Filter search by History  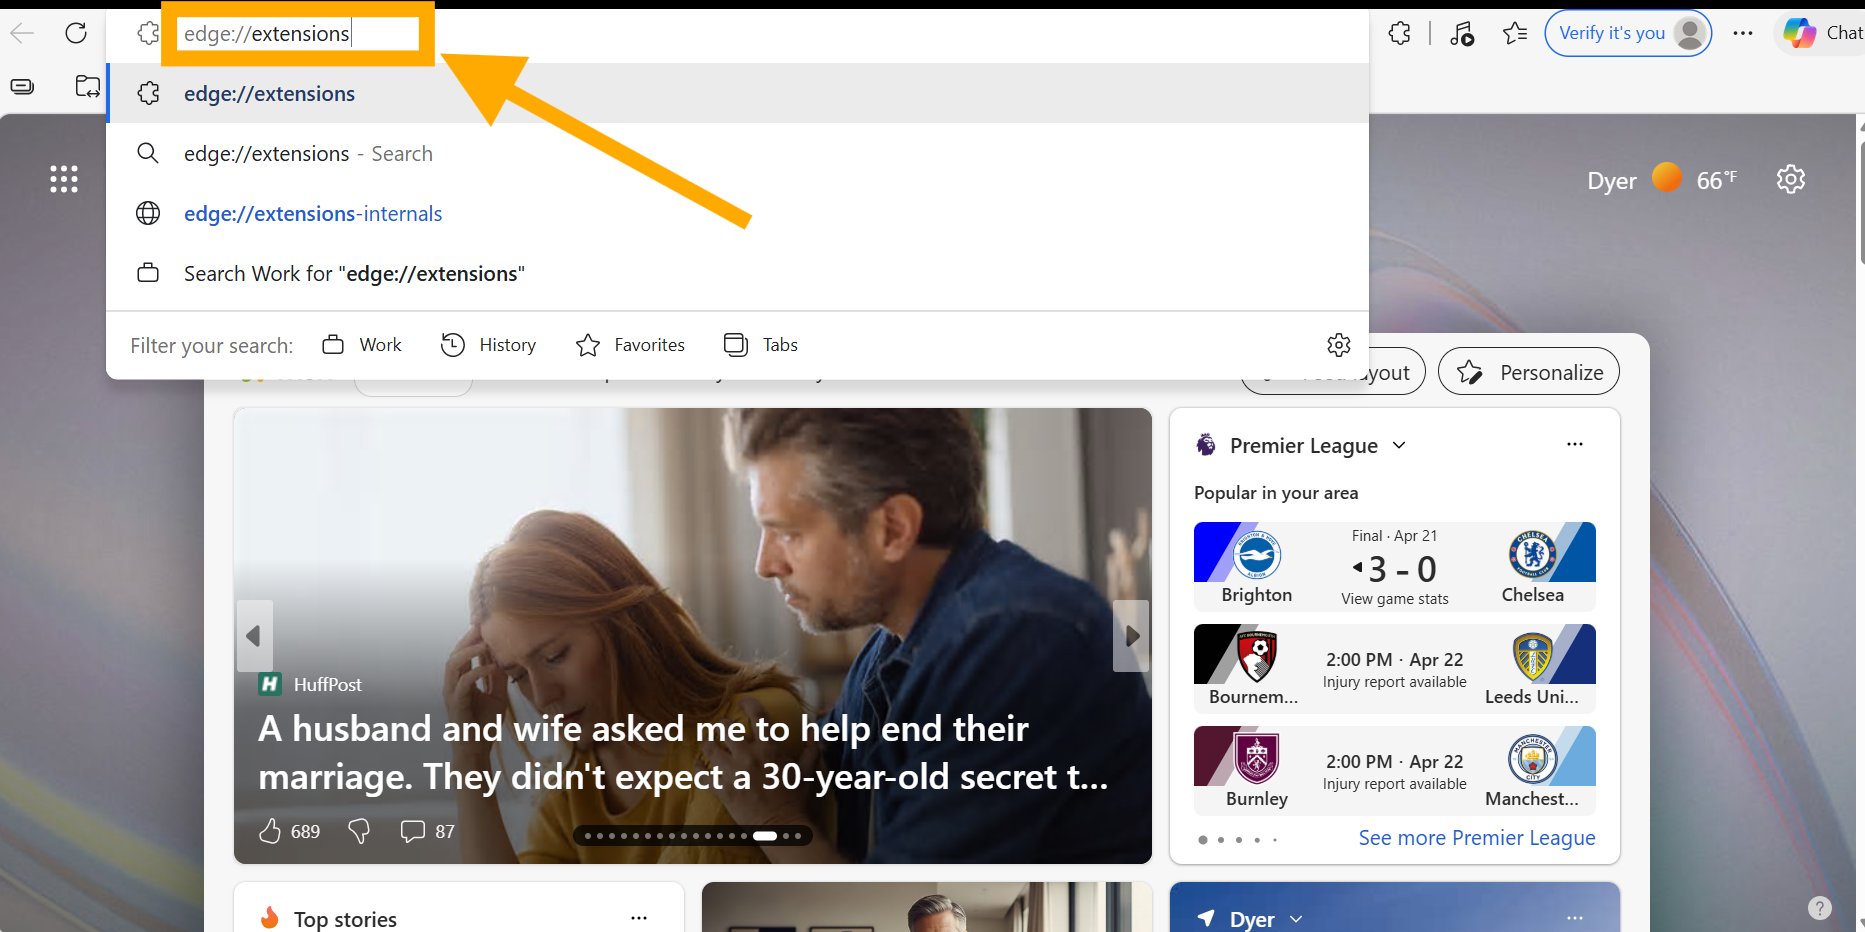[489, 345]
